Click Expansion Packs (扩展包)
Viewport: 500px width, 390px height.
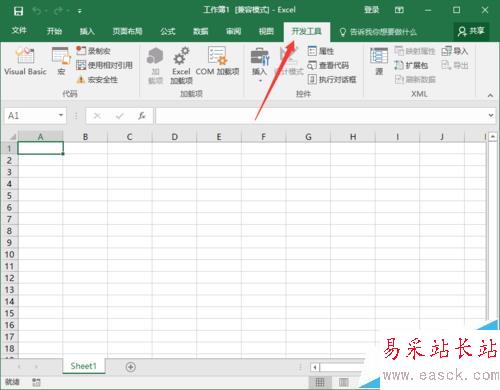point(411,65)
